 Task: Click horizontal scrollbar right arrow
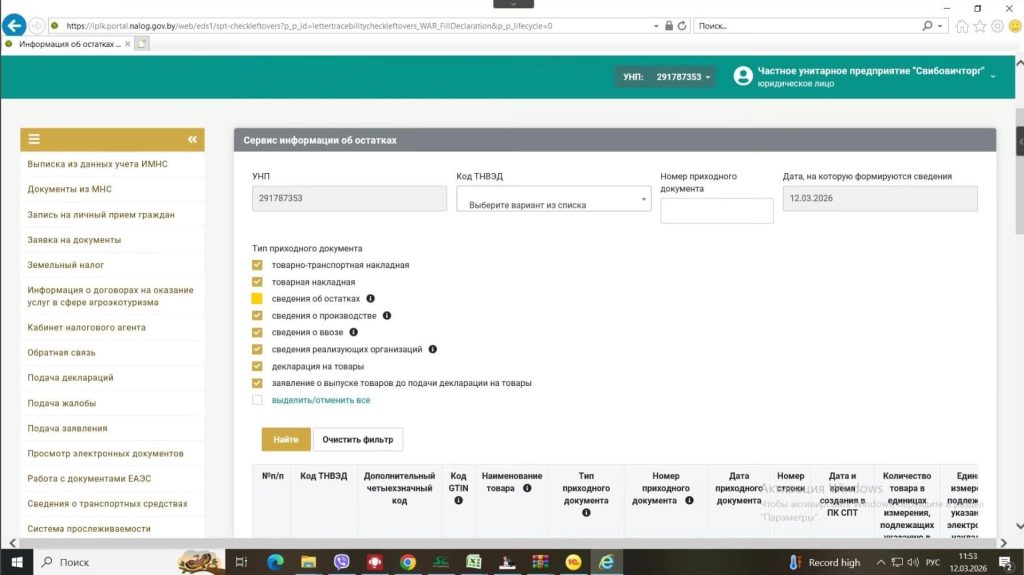pyautogui.click(x=1004, y=543)
